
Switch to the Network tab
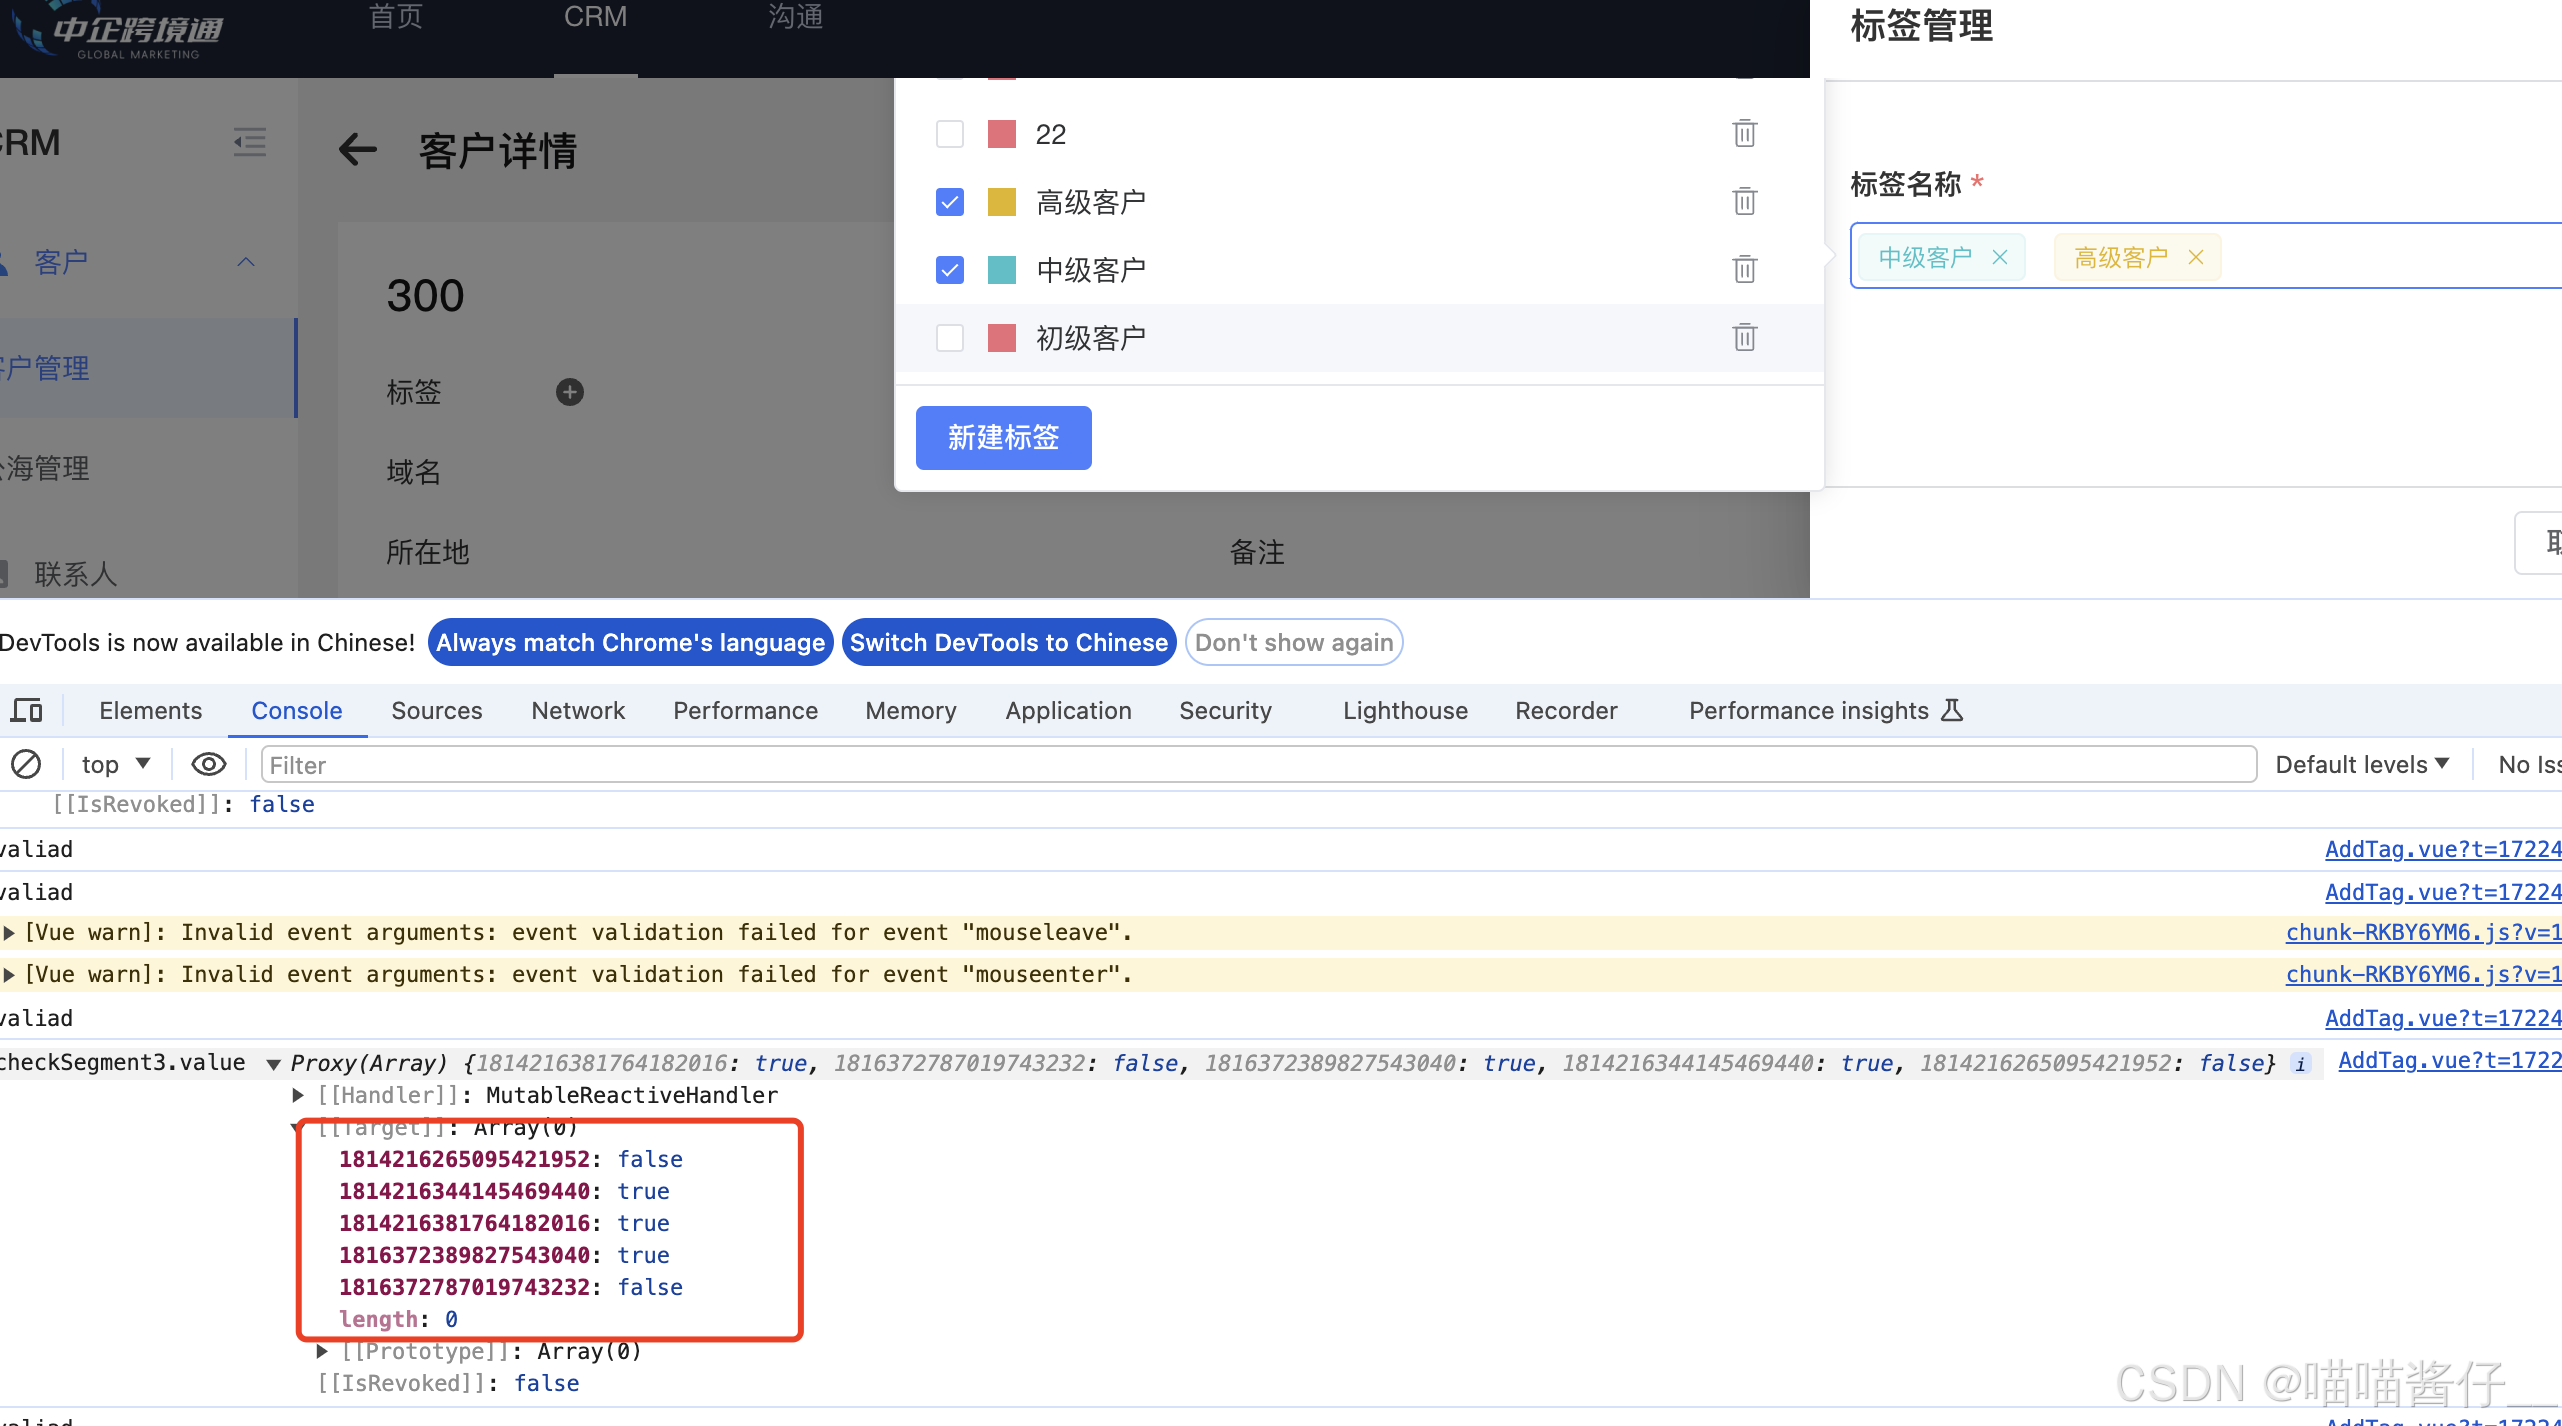577,710
